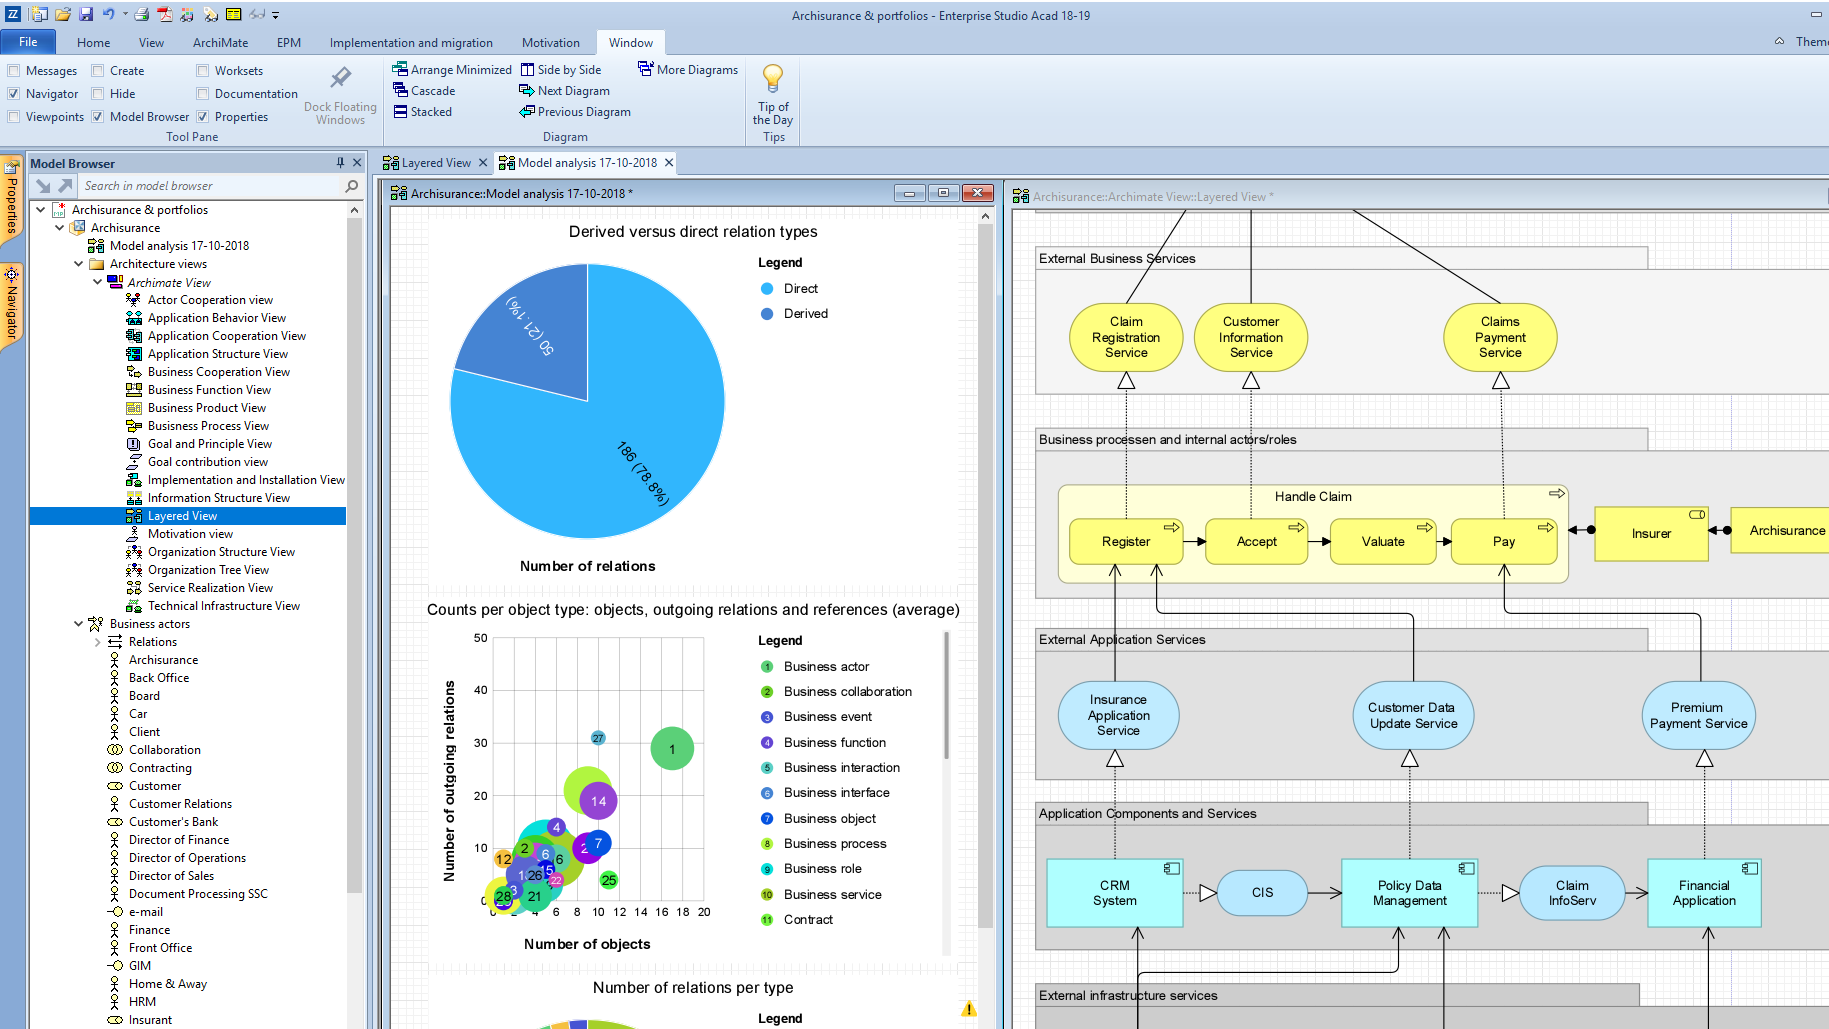Select the Arrange Minimized icon
This screenshot has height=1029, width=1829.
(400, 70)
